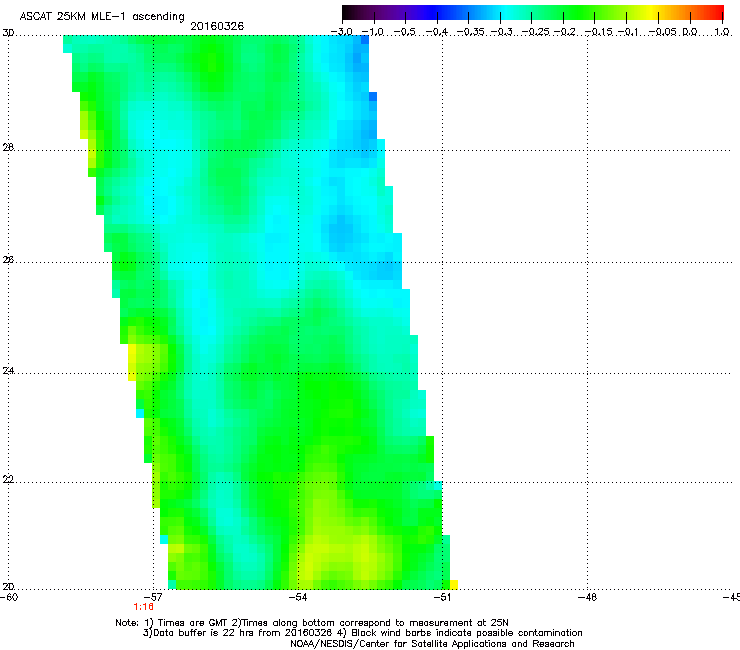Click the 0.0 color scale label
The image size is (740, 650).
click(x=690, y=32)
